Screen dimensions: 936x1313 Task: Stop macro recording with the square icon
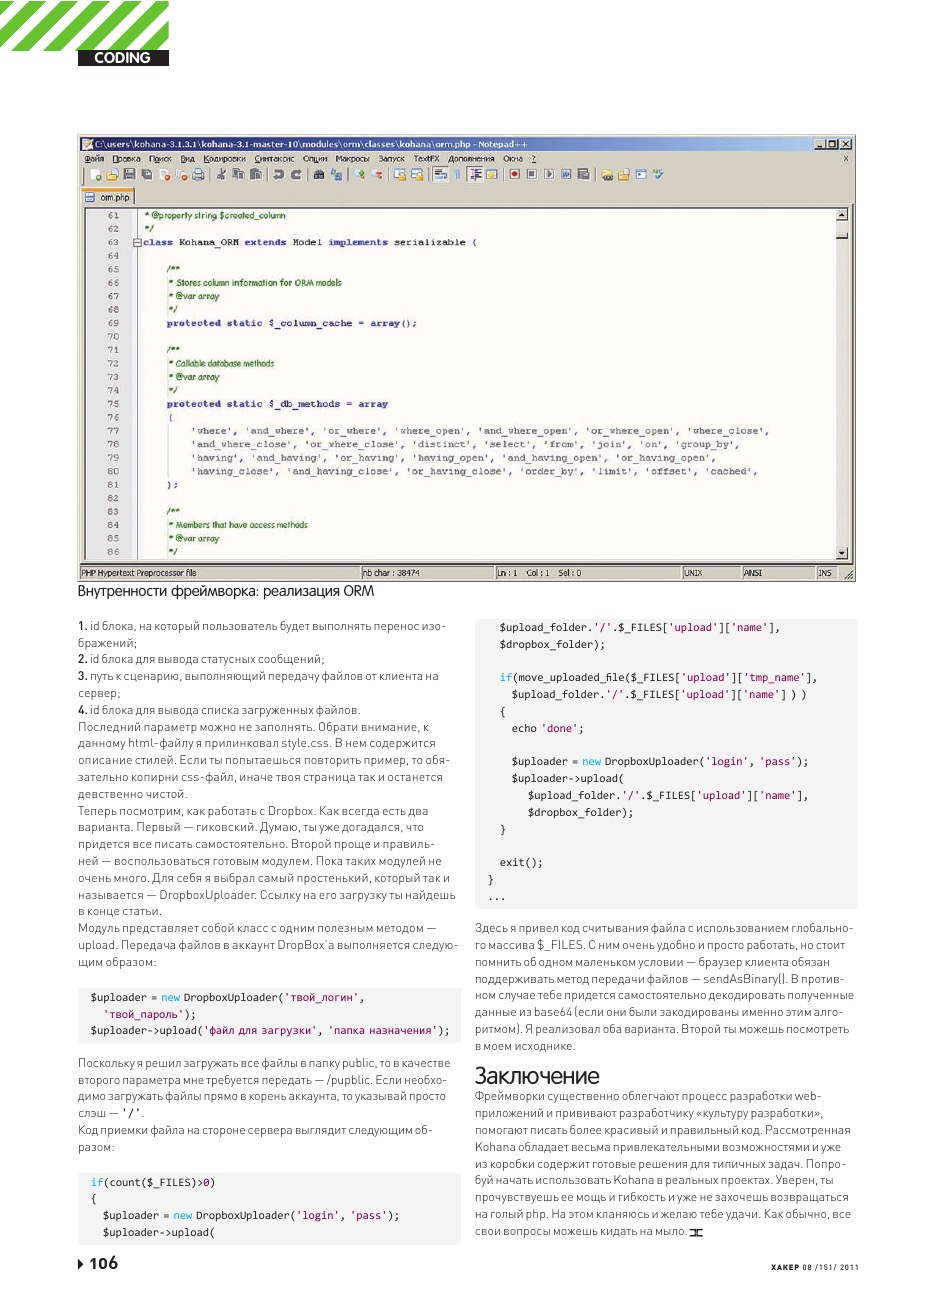tap(532, 175)
